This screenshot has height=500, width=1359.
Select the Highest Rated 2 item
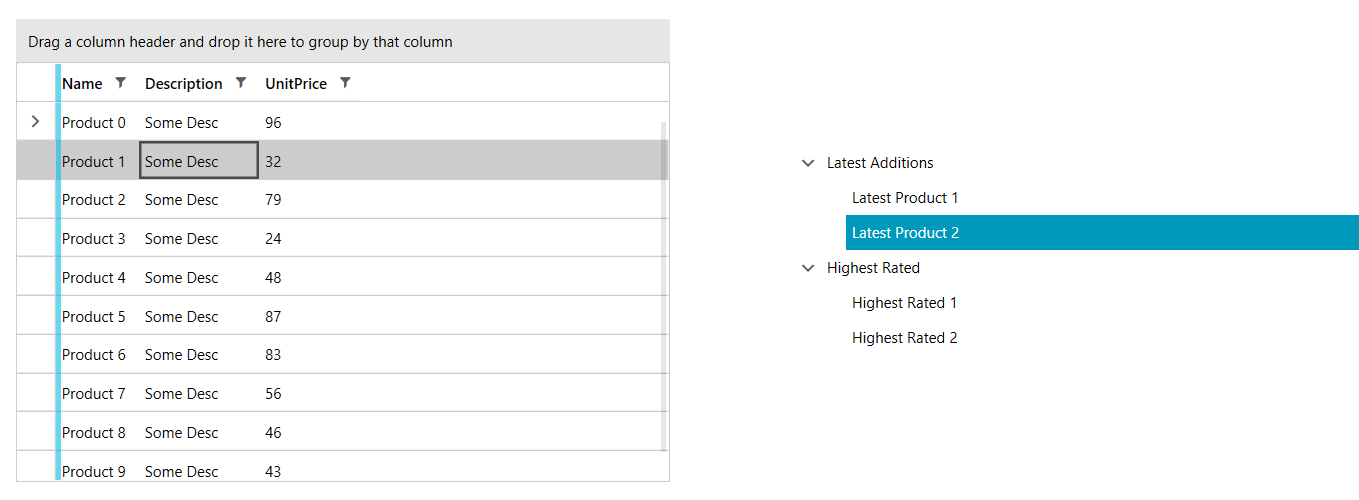point(904,338)
